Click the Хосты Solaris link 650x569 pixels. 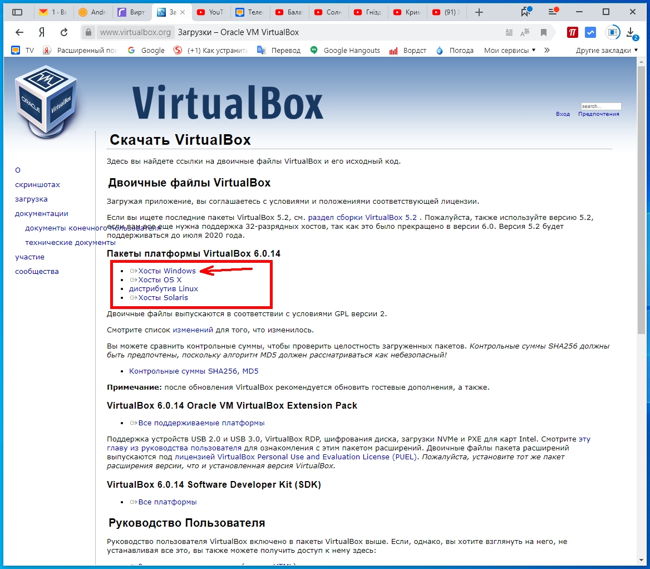[x=163, y=298]
